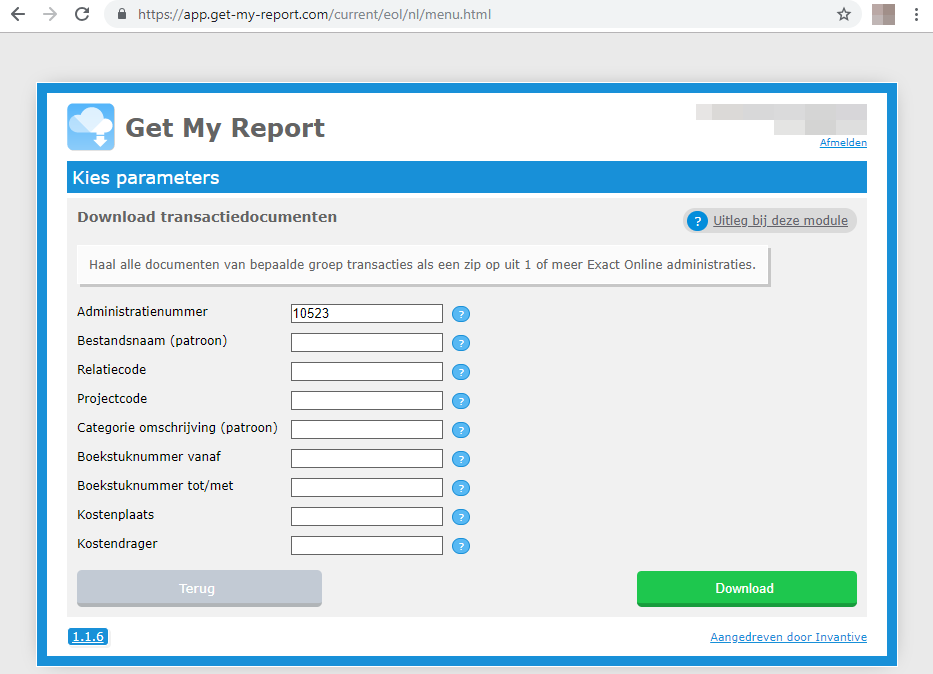Viewport: 933px width, 674px height.
Task: Open help for Categorie omschrijving field
Action: pos(461,430)
